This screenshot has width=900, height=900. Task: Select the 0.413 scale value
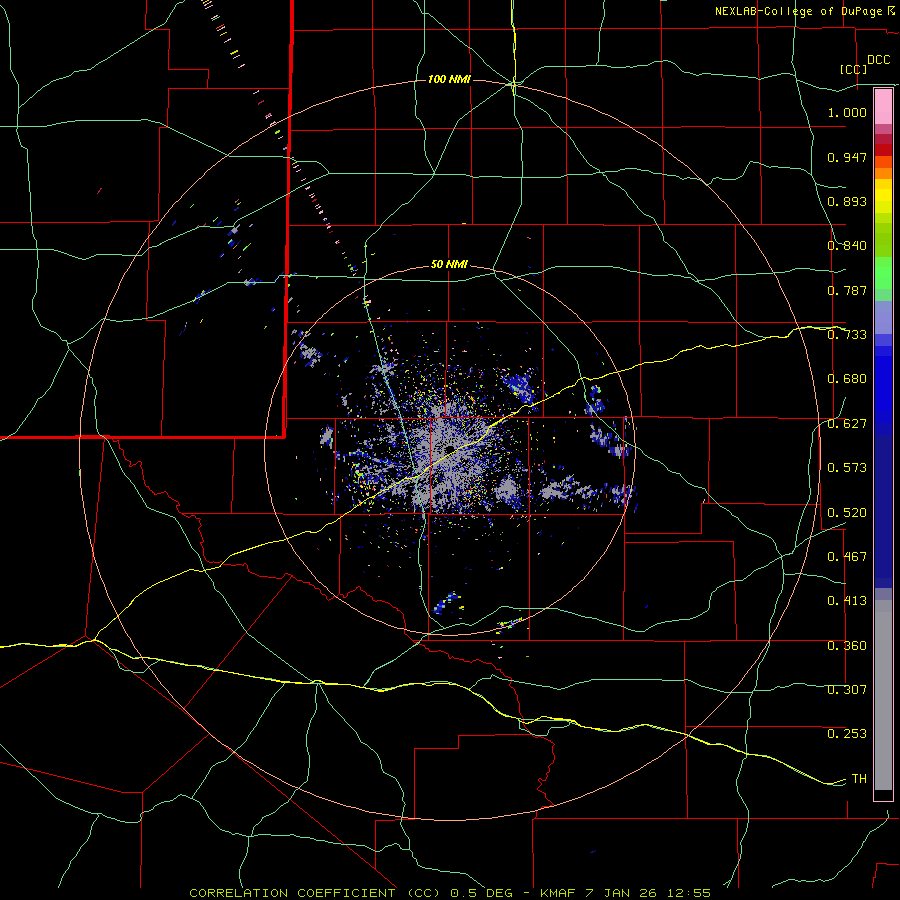(x=847, y=601)
